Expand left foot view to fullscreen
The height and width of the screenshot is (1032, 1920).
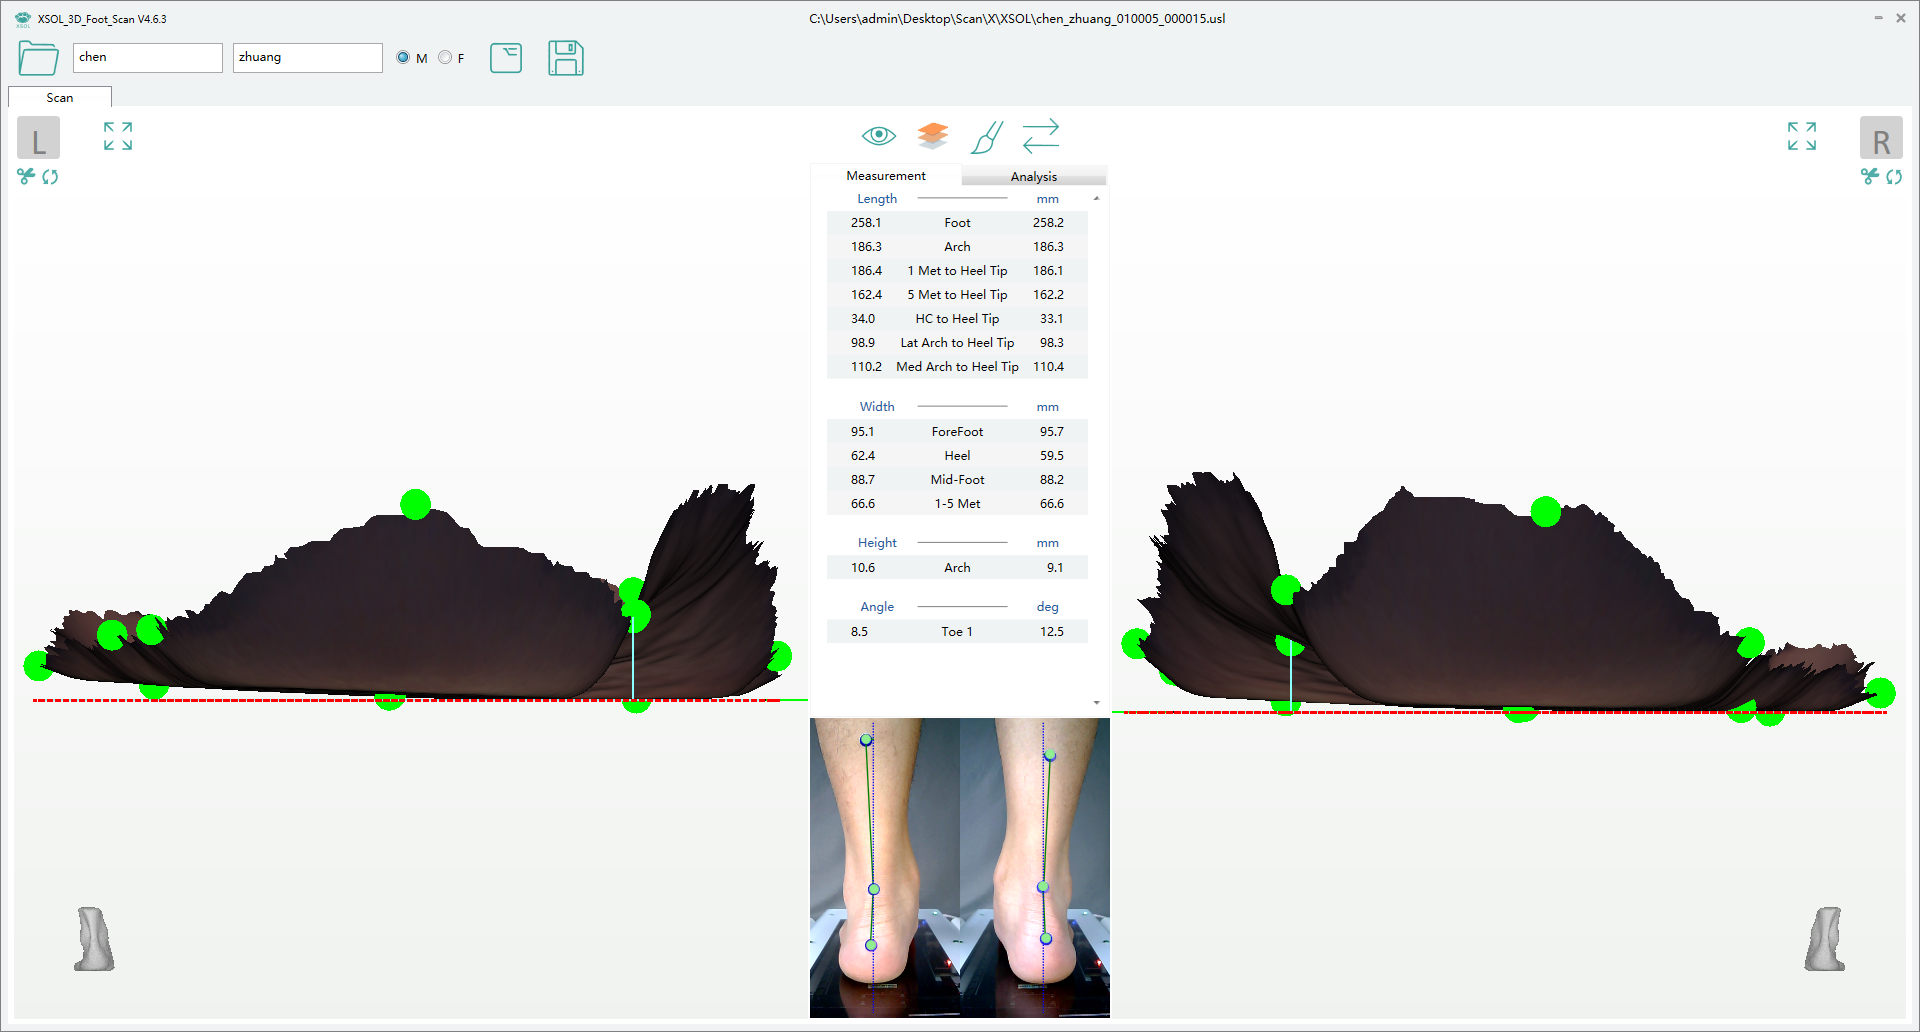[x=118, y=136]
